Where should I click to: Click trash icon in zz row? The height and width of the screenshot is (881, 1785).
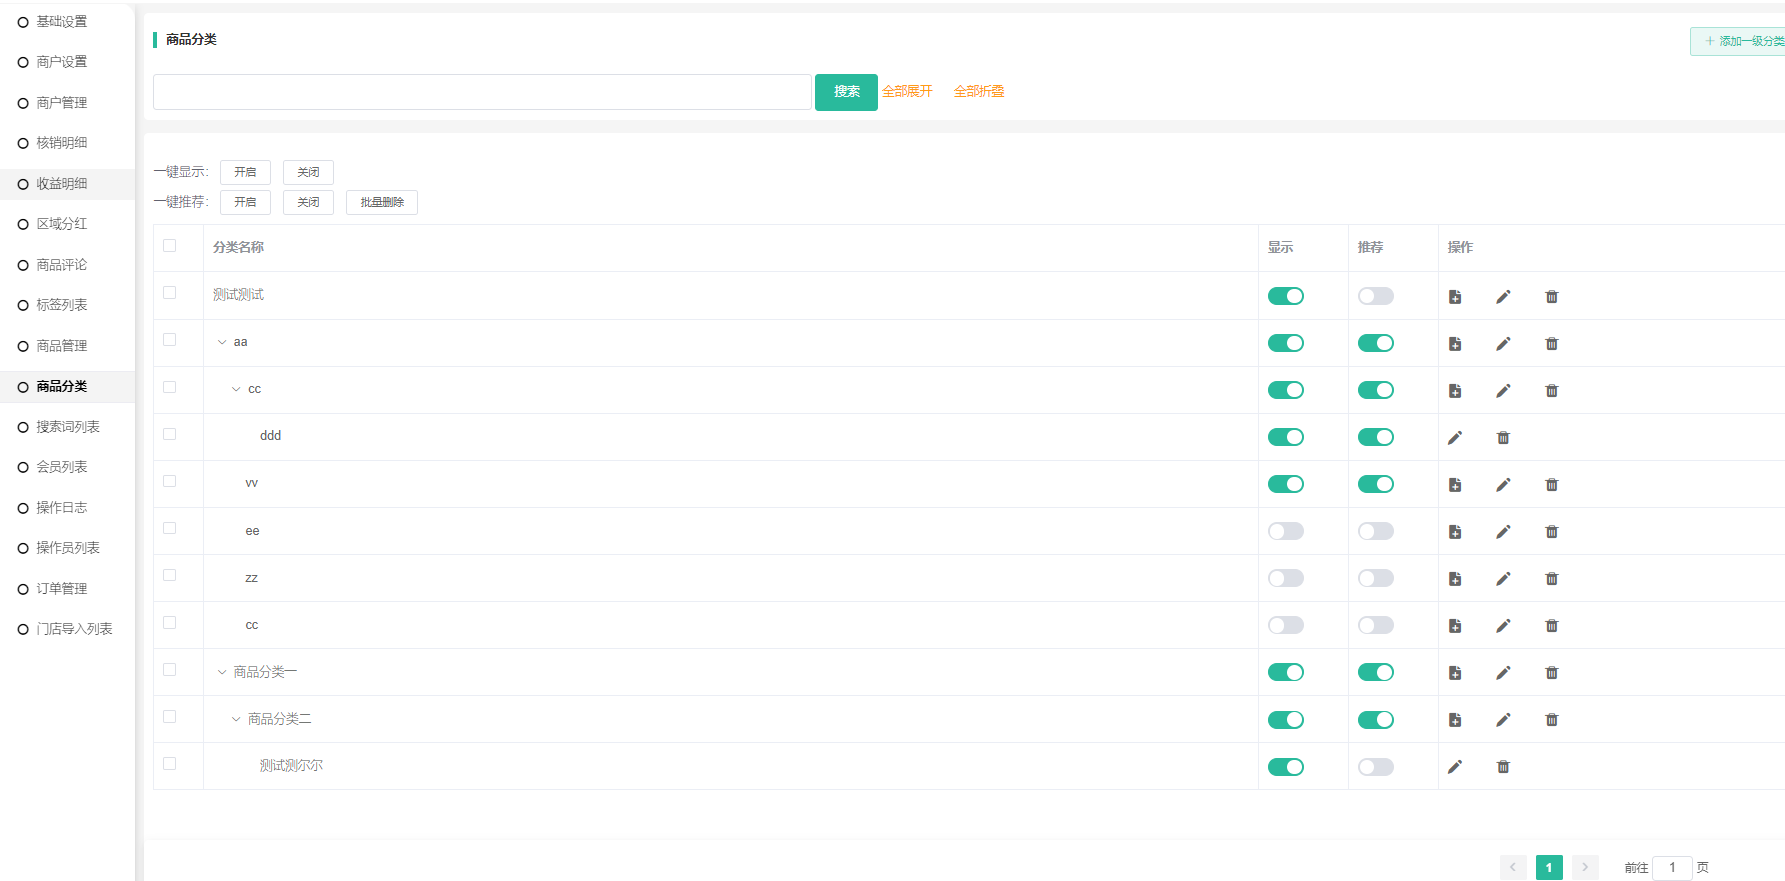coord(1551,579)
